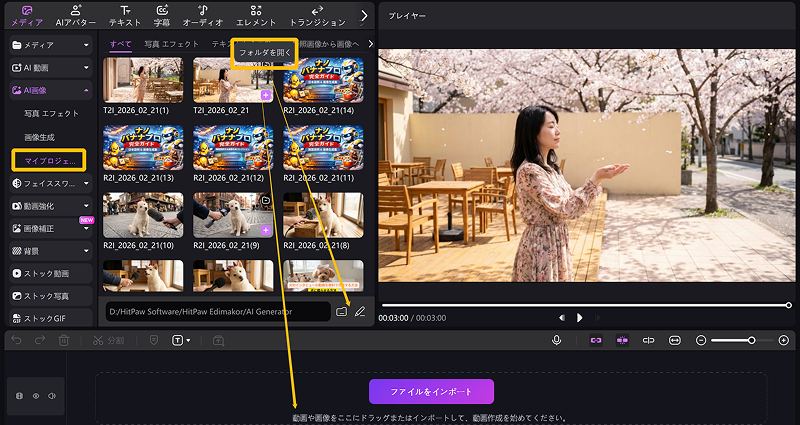
Task: Open folder icon beside path field
Action: tap(342, 311)
